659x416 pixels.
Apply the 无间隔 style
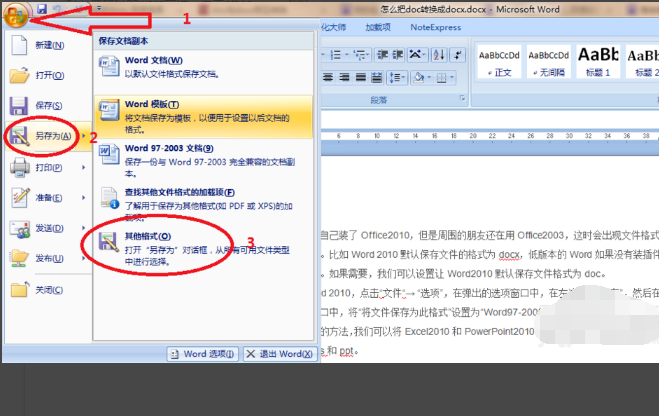click(548, 62)
